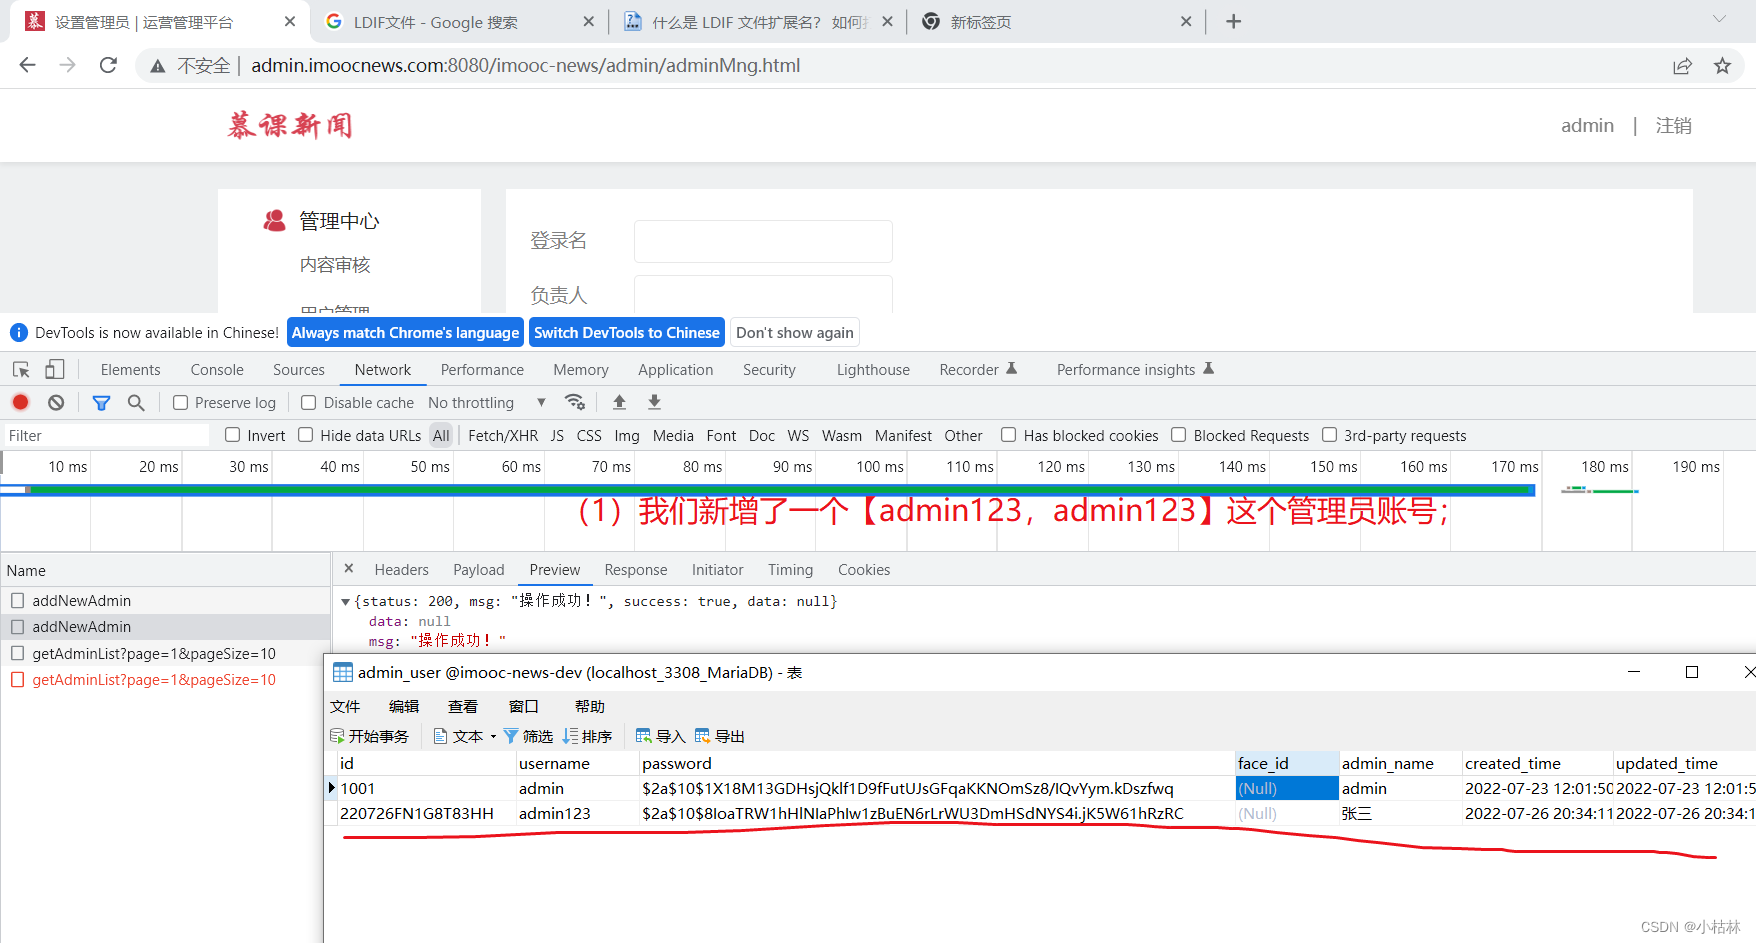Close request details panel X
This screenshot has width=1756, height=943.
[349, 568]
